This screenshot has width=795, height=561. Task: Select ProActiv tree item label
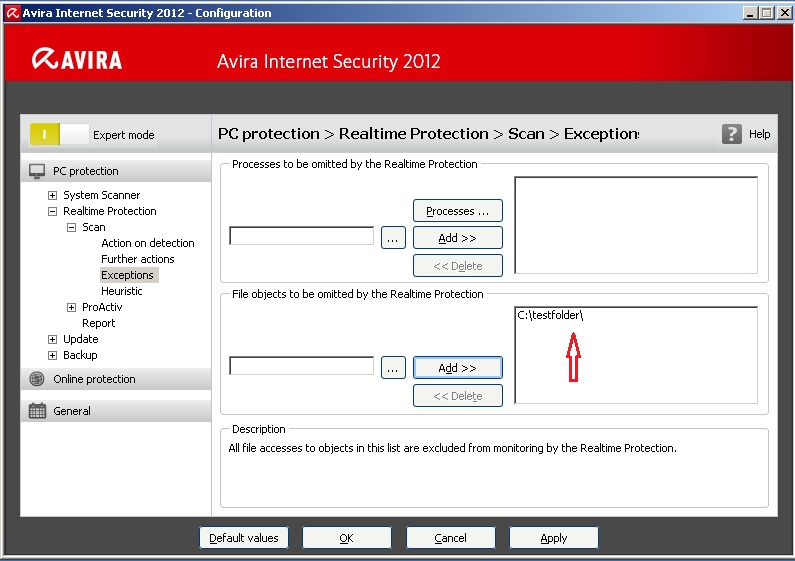102,307
